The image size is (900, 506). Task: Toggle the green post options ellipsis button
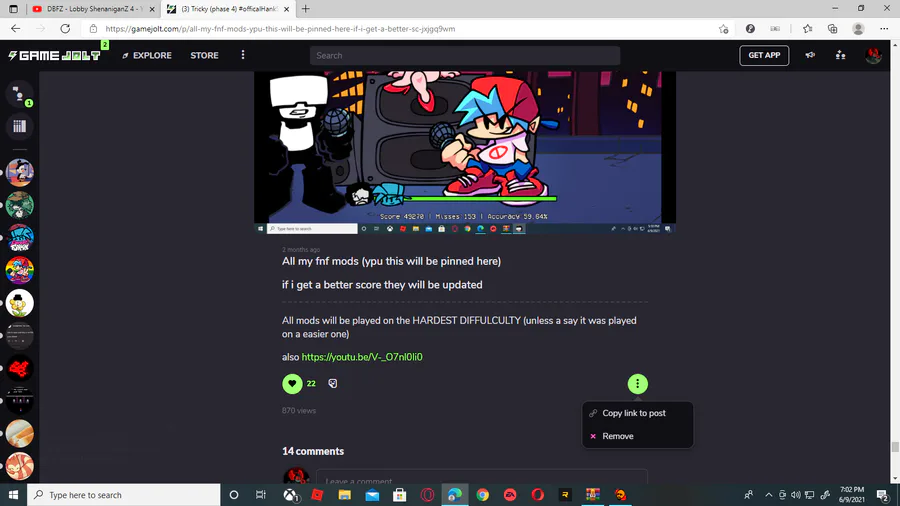637,384
